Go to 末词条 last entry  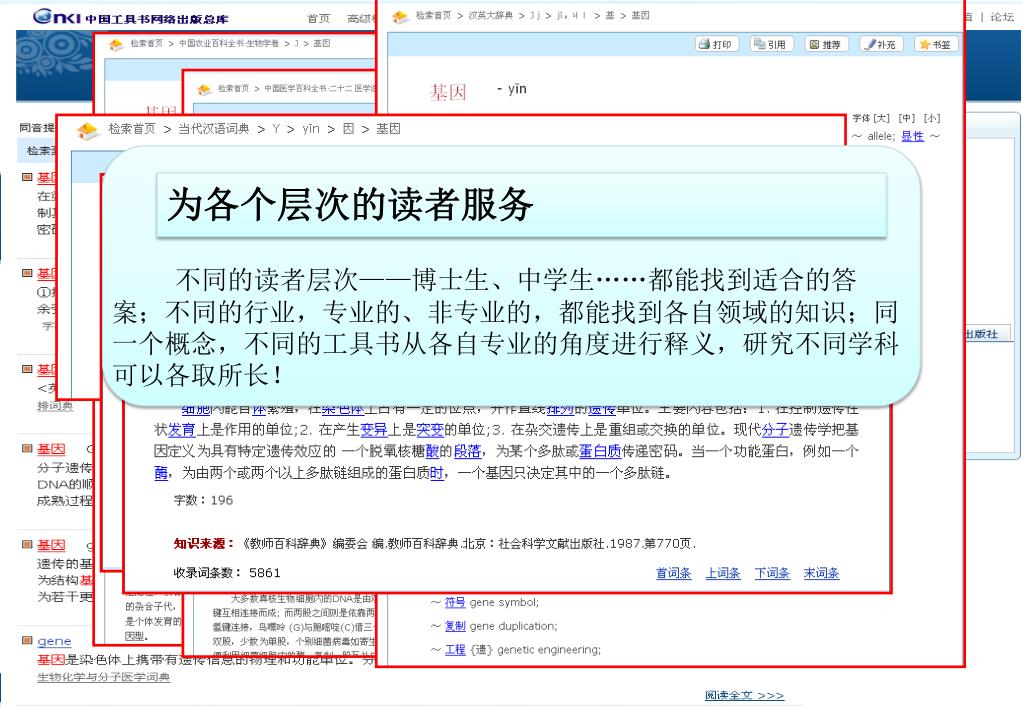(821, 573)
